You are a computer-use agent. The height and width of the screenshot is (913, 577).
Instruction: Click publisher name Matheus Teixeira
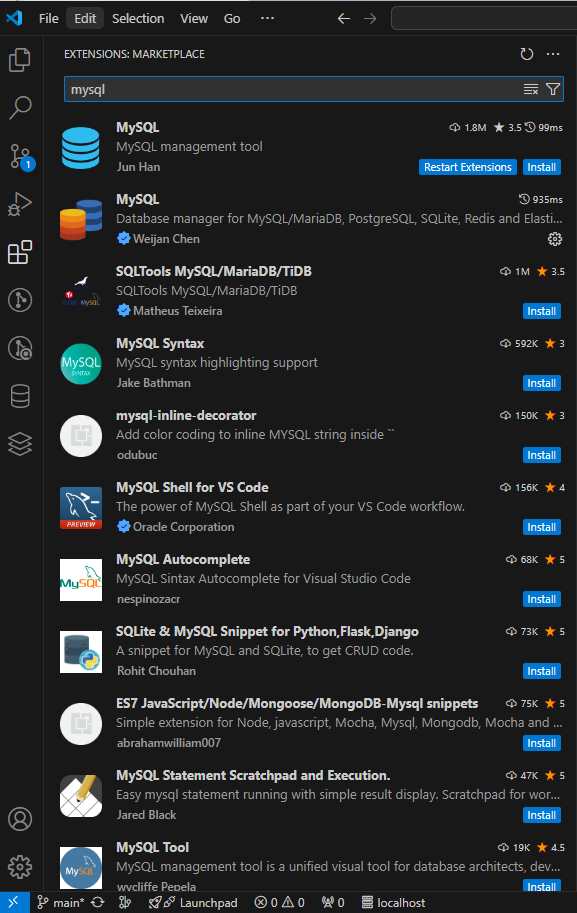178,311
